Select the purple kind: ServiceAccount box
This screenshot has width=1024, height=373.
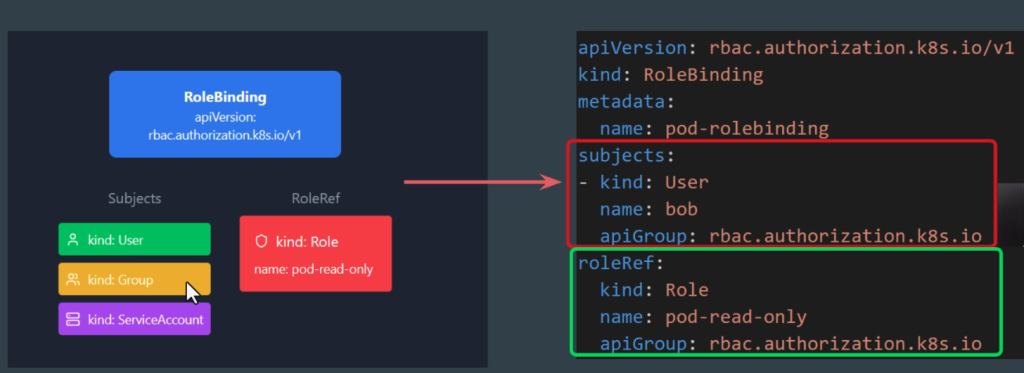click(x=135, y=319)
